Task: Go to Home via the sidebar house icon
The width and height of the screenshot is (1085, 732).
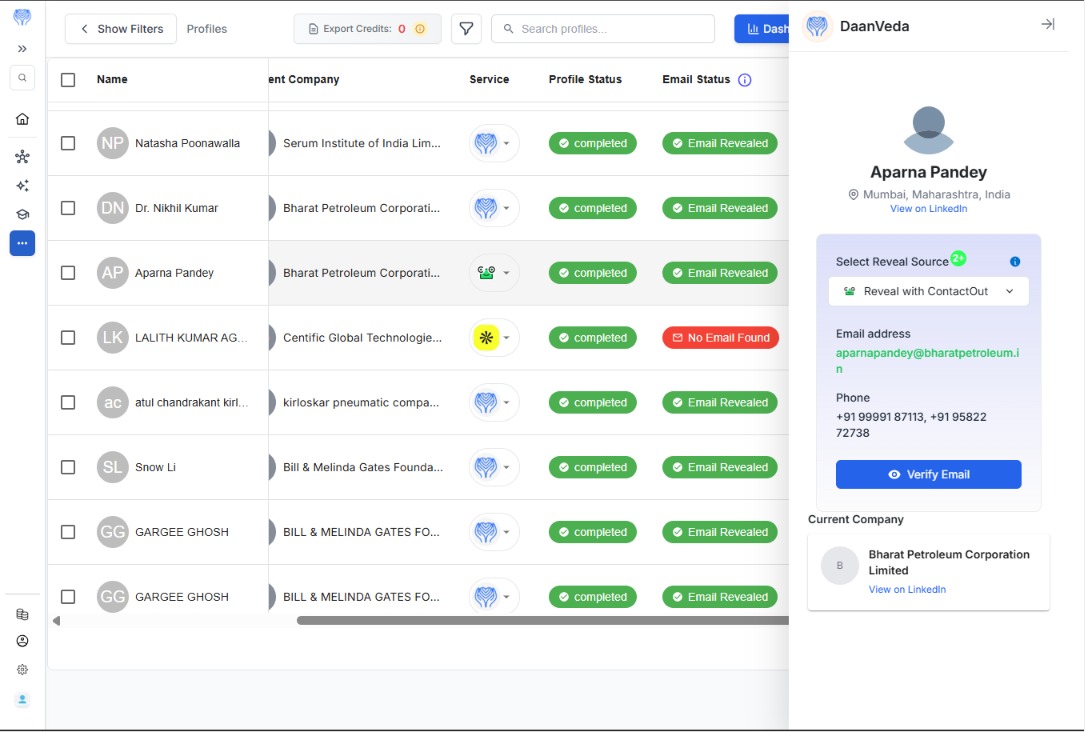Action: tap(22, 119)
